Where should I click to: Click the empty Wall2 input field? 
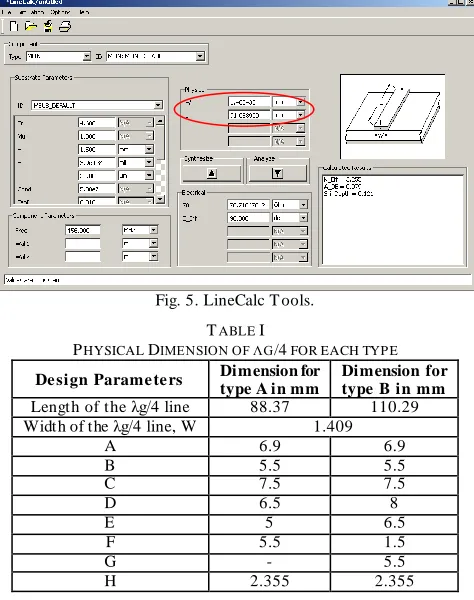click(x=83, y=256)
